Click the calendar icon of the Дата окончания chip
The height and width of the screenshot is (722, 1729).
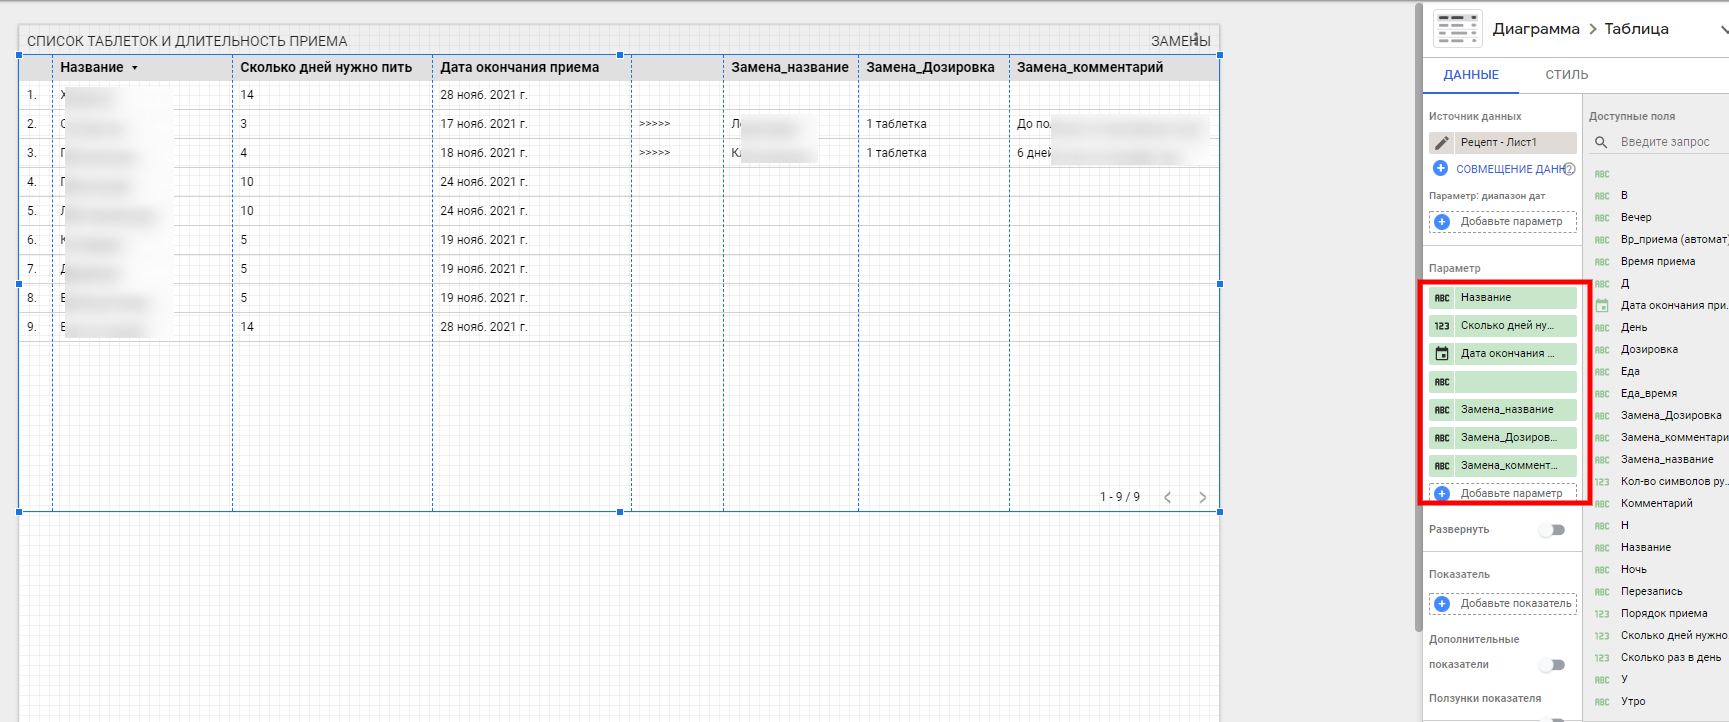(1442, 354)
